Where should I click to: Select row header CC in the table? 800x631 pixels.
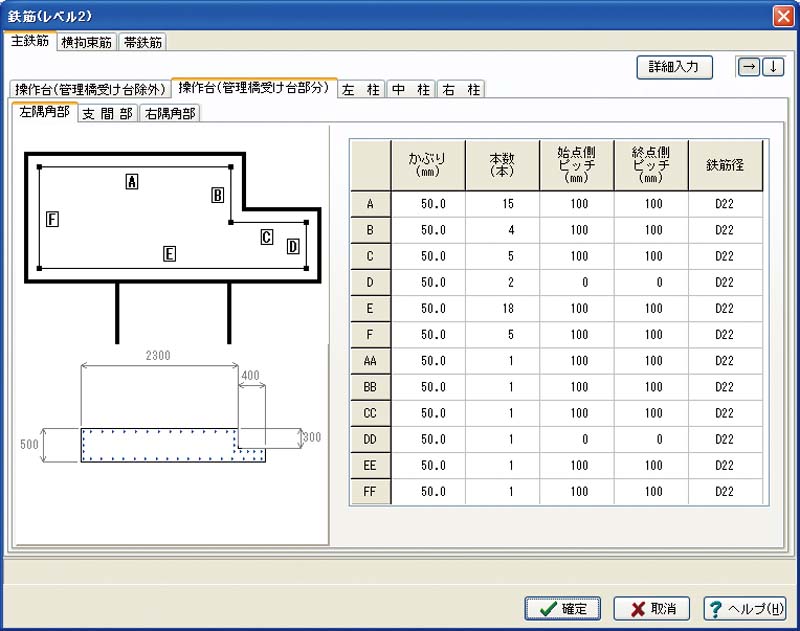tap(370, 413)
